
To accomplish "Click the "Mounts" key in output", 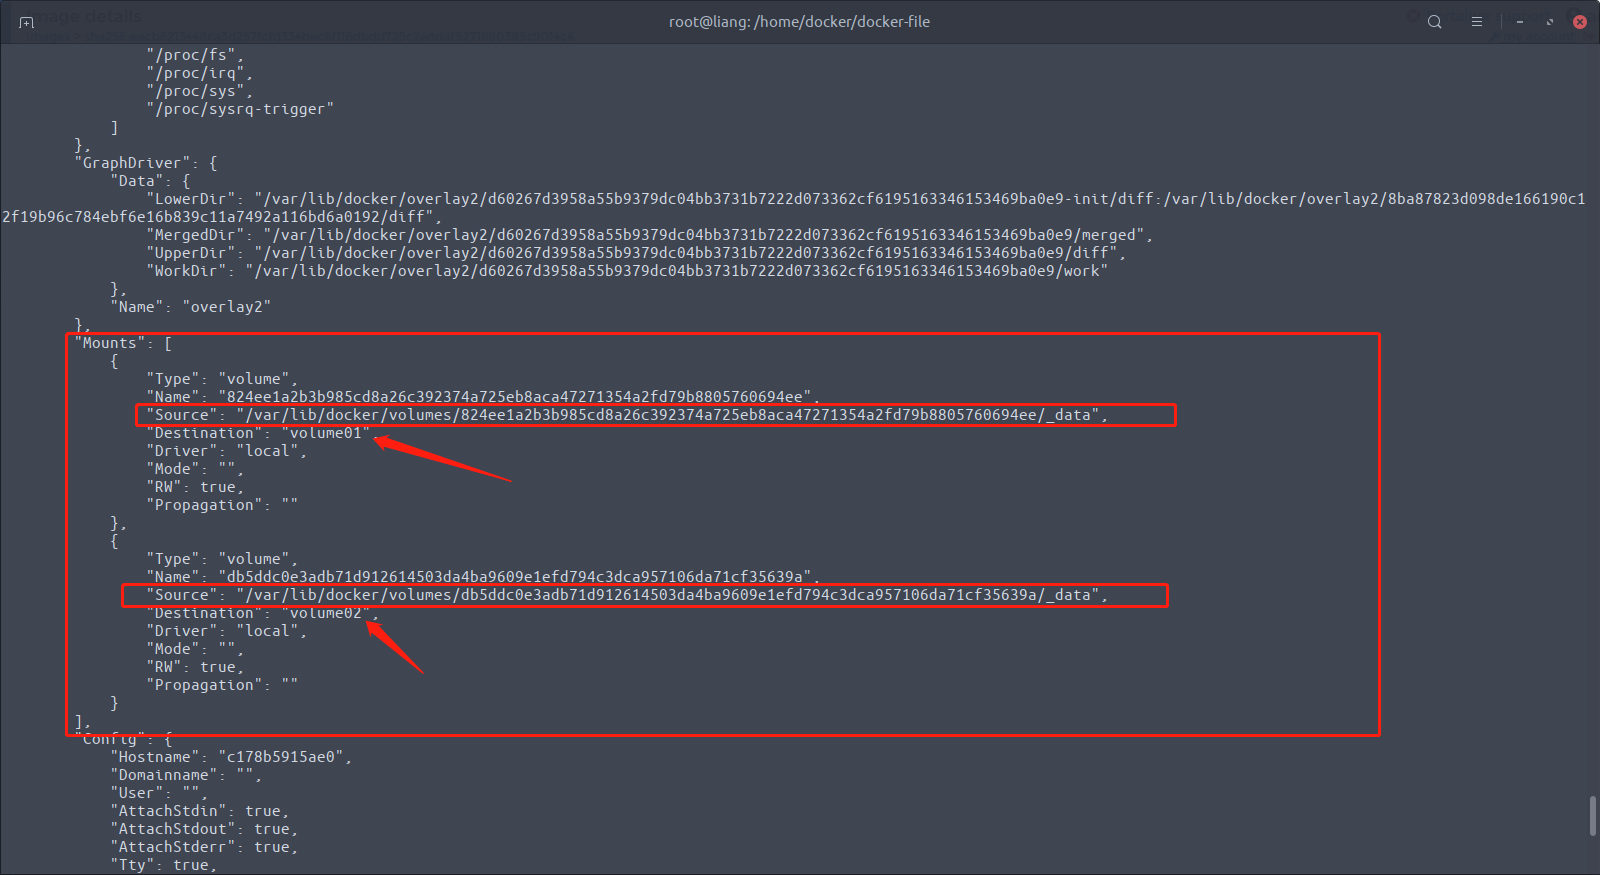I will click(x=110, y=343).
